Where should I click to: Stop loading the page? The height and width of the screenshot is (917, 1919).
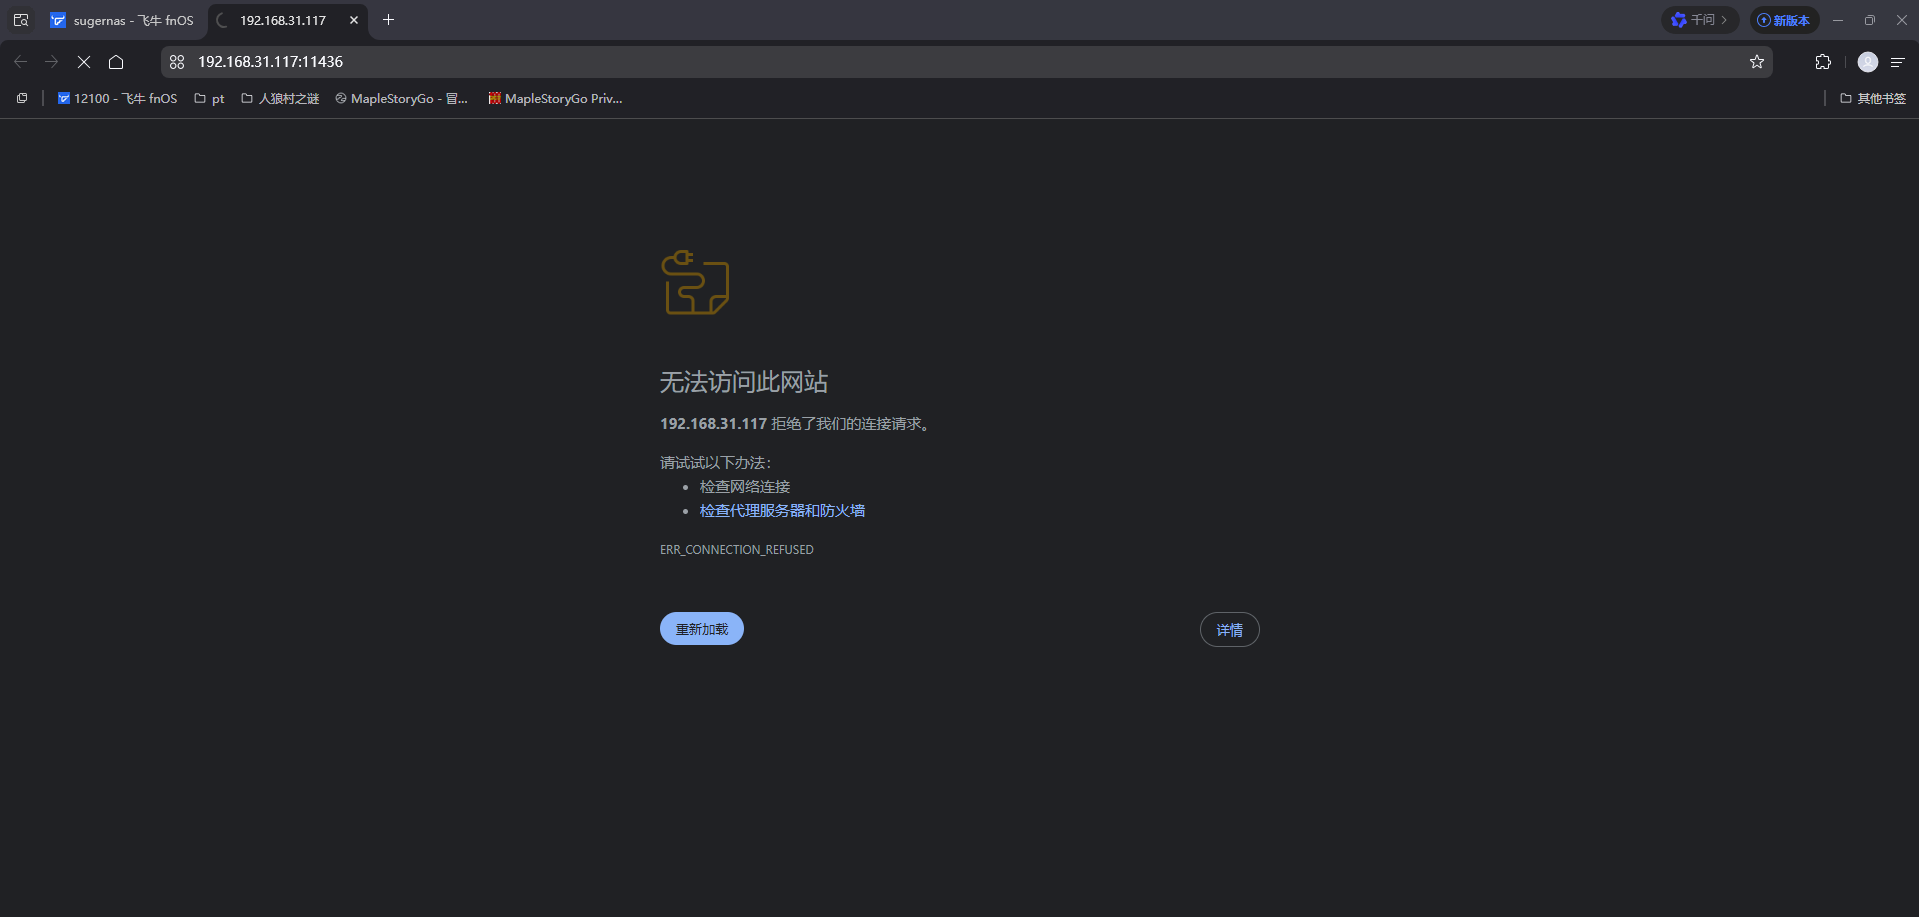pyautogui.click(x=84, y=62)
